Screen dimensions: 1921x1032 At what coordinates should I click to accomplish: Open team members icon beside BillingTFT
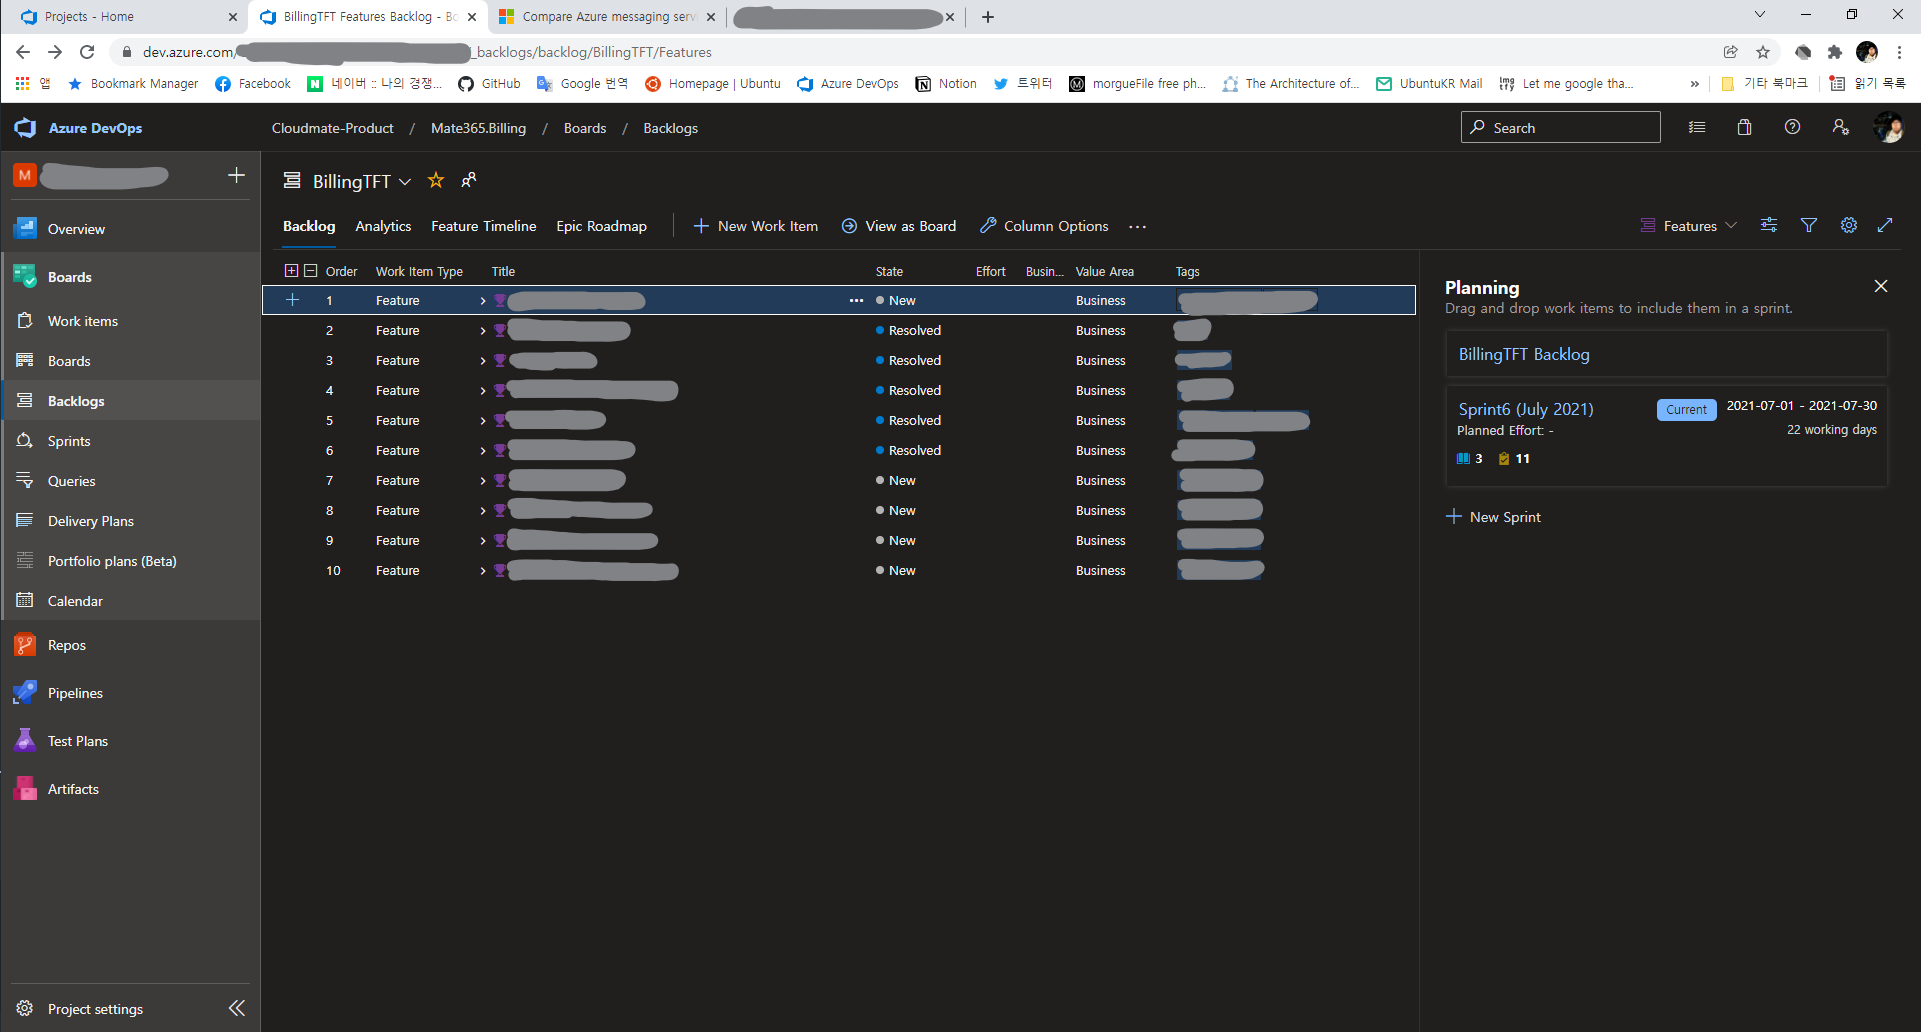point(468,180)
